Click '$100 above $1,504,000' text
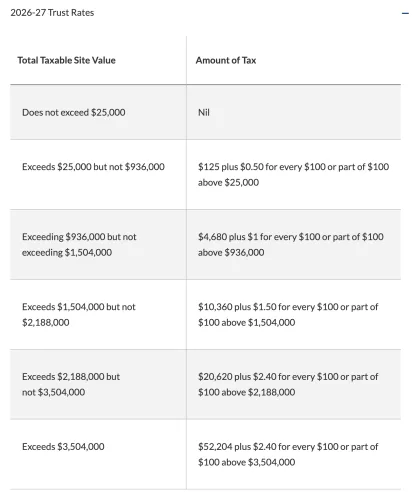Image resolution: width=419 pixels, height=500 pixels. coord(246,323)
